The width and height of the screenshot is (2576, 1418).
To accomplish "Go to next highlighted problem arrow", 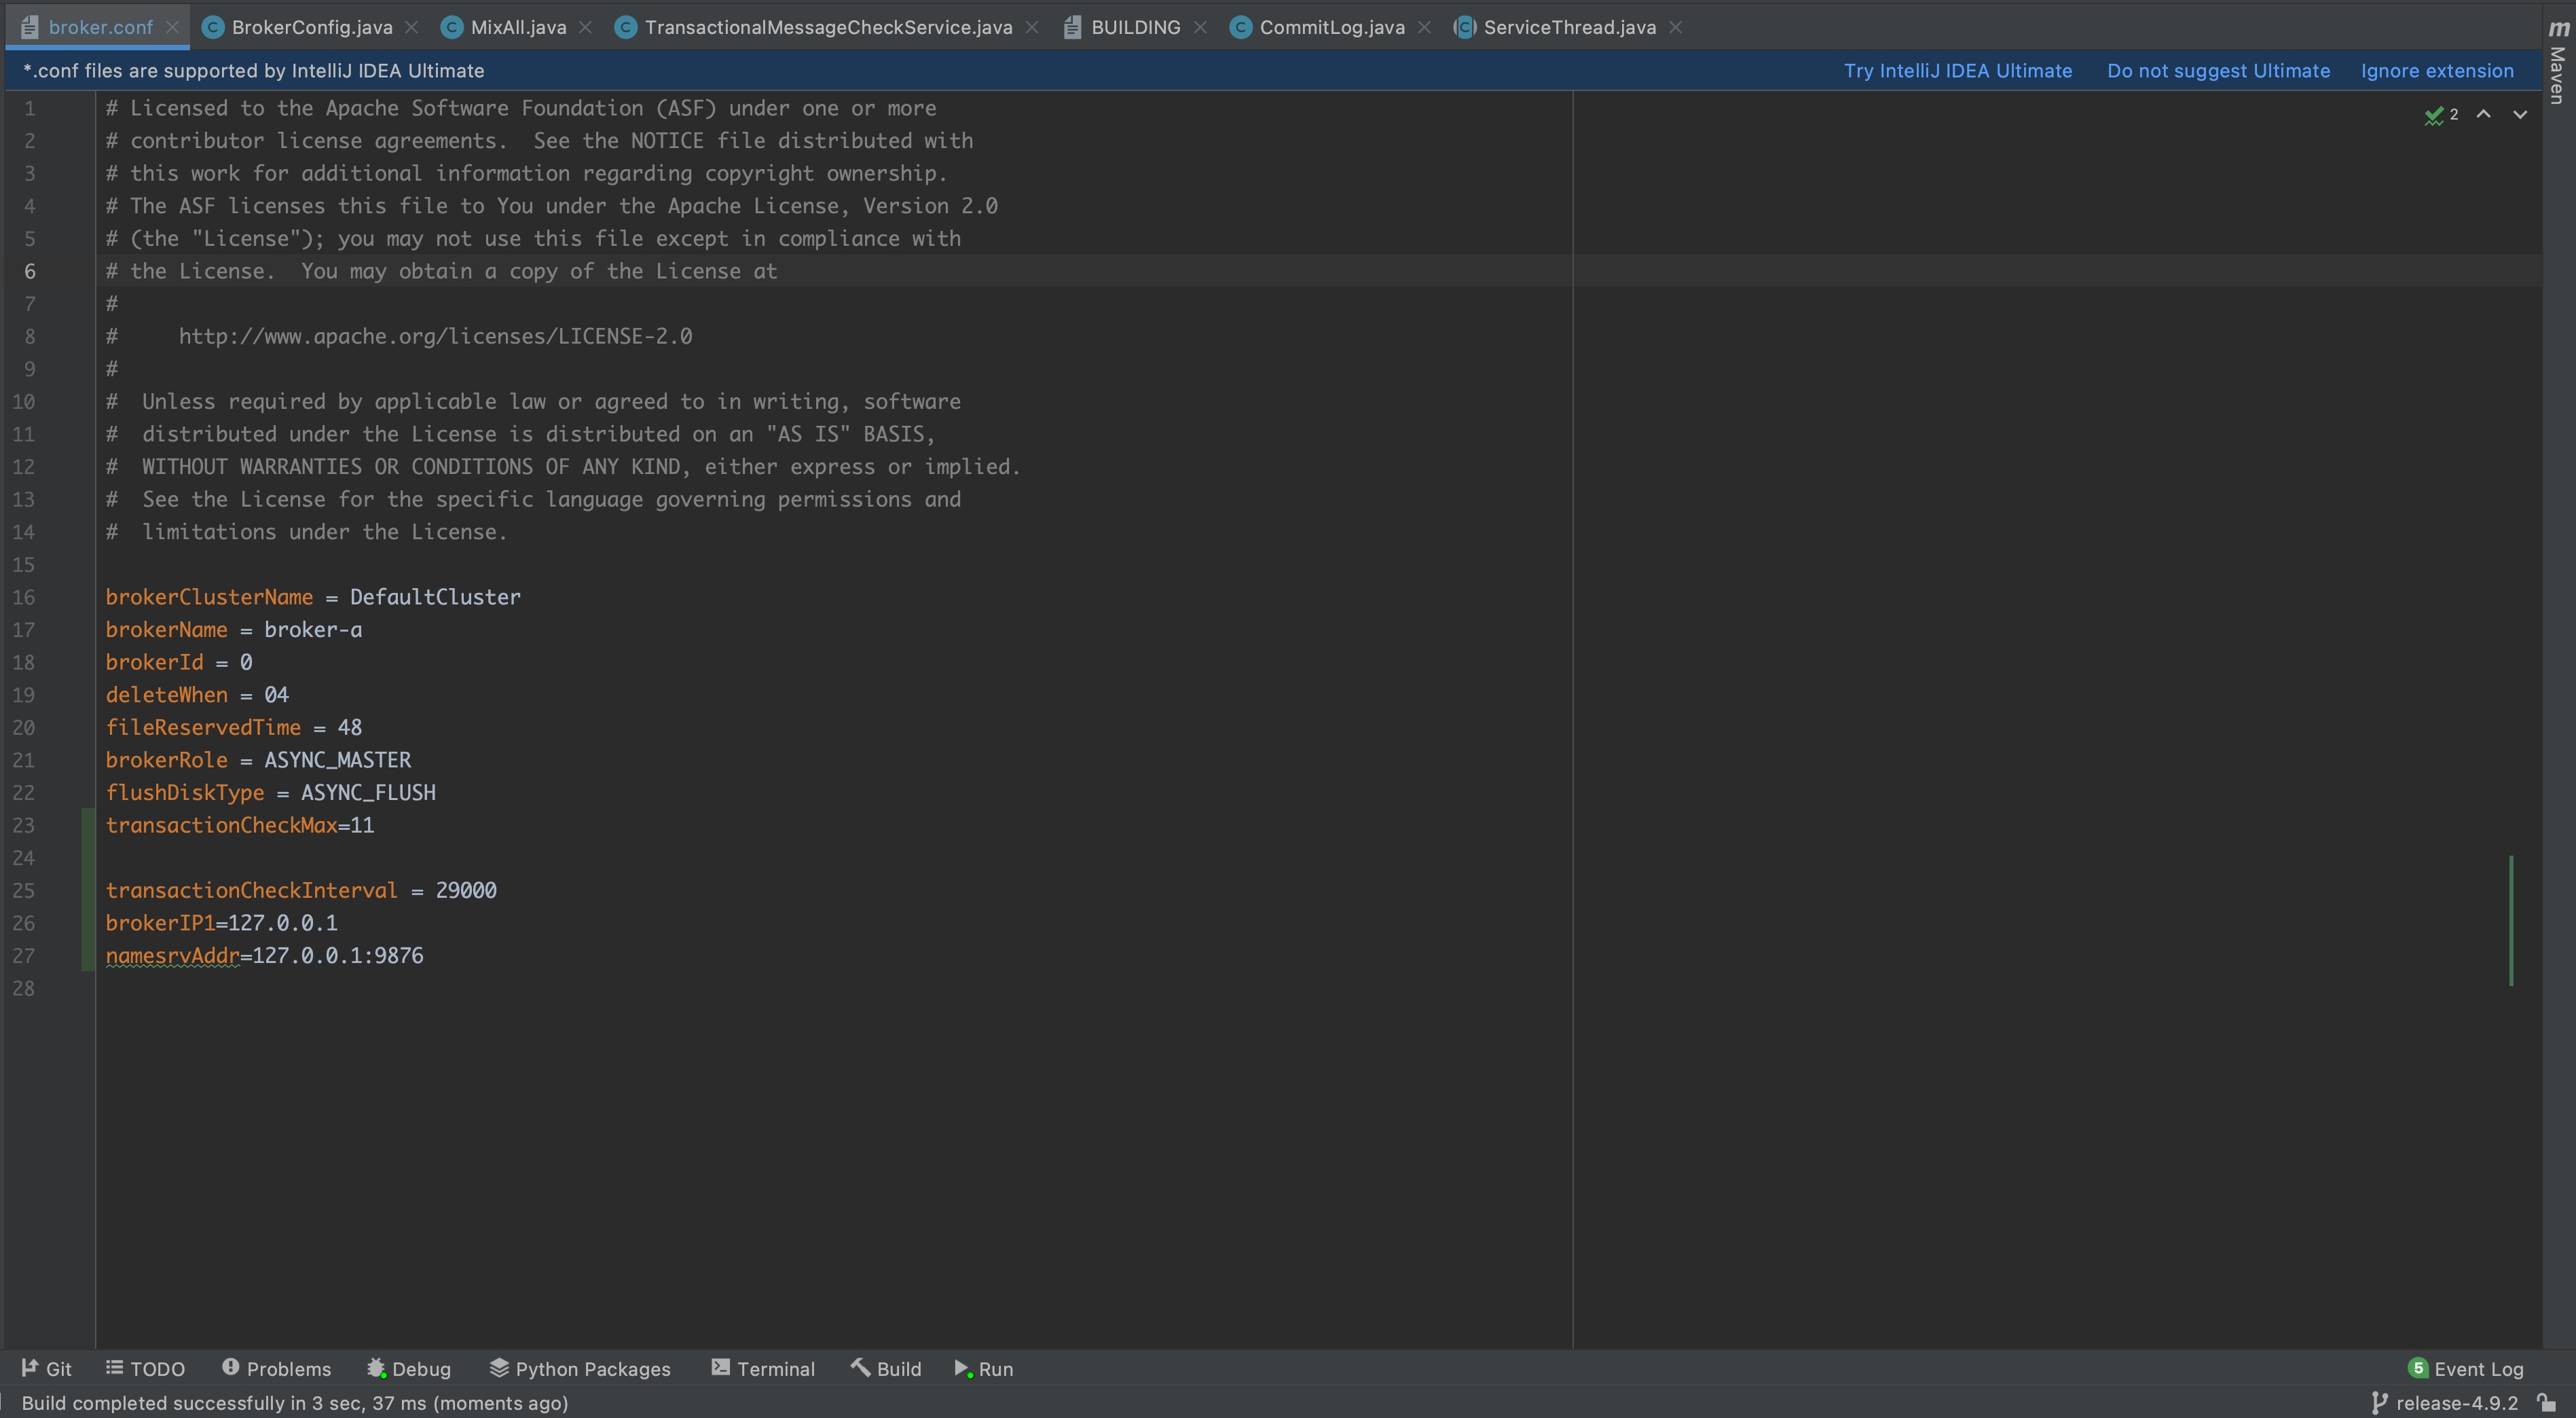I will 2520,115.
